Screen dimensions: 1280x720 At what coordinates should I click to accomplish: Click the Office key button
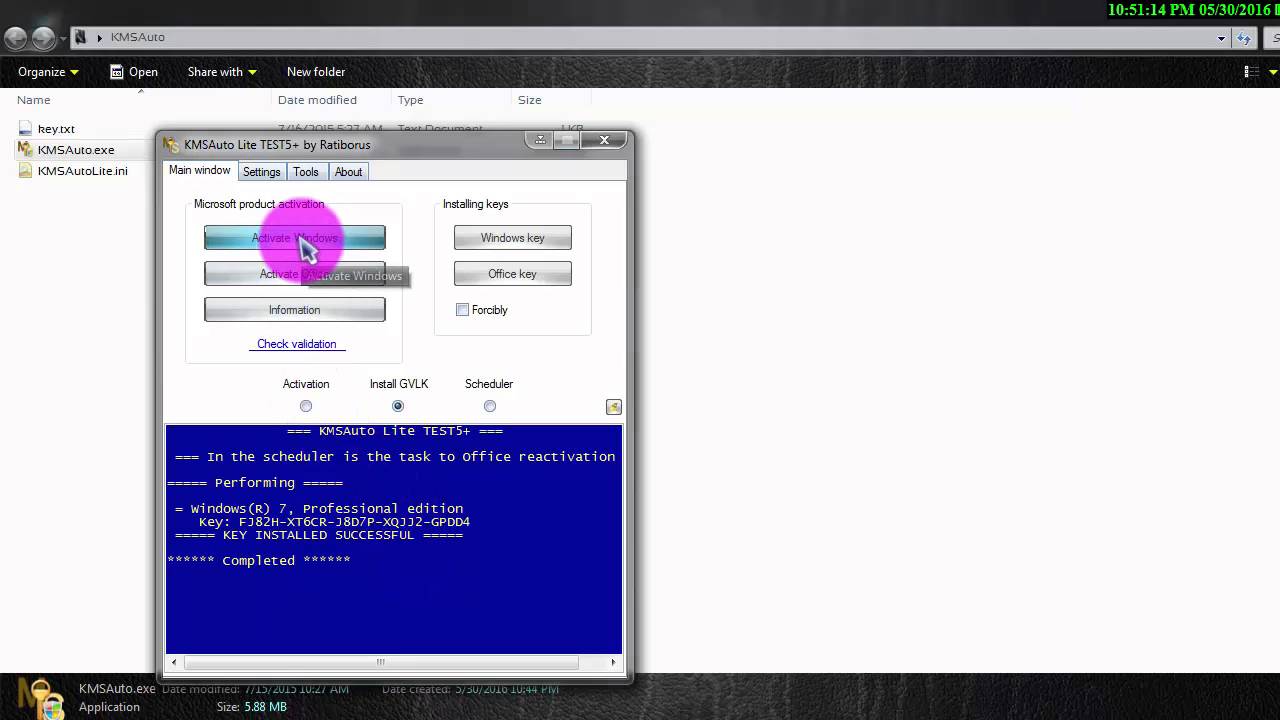pyautogui.click(x=512, y=274)
